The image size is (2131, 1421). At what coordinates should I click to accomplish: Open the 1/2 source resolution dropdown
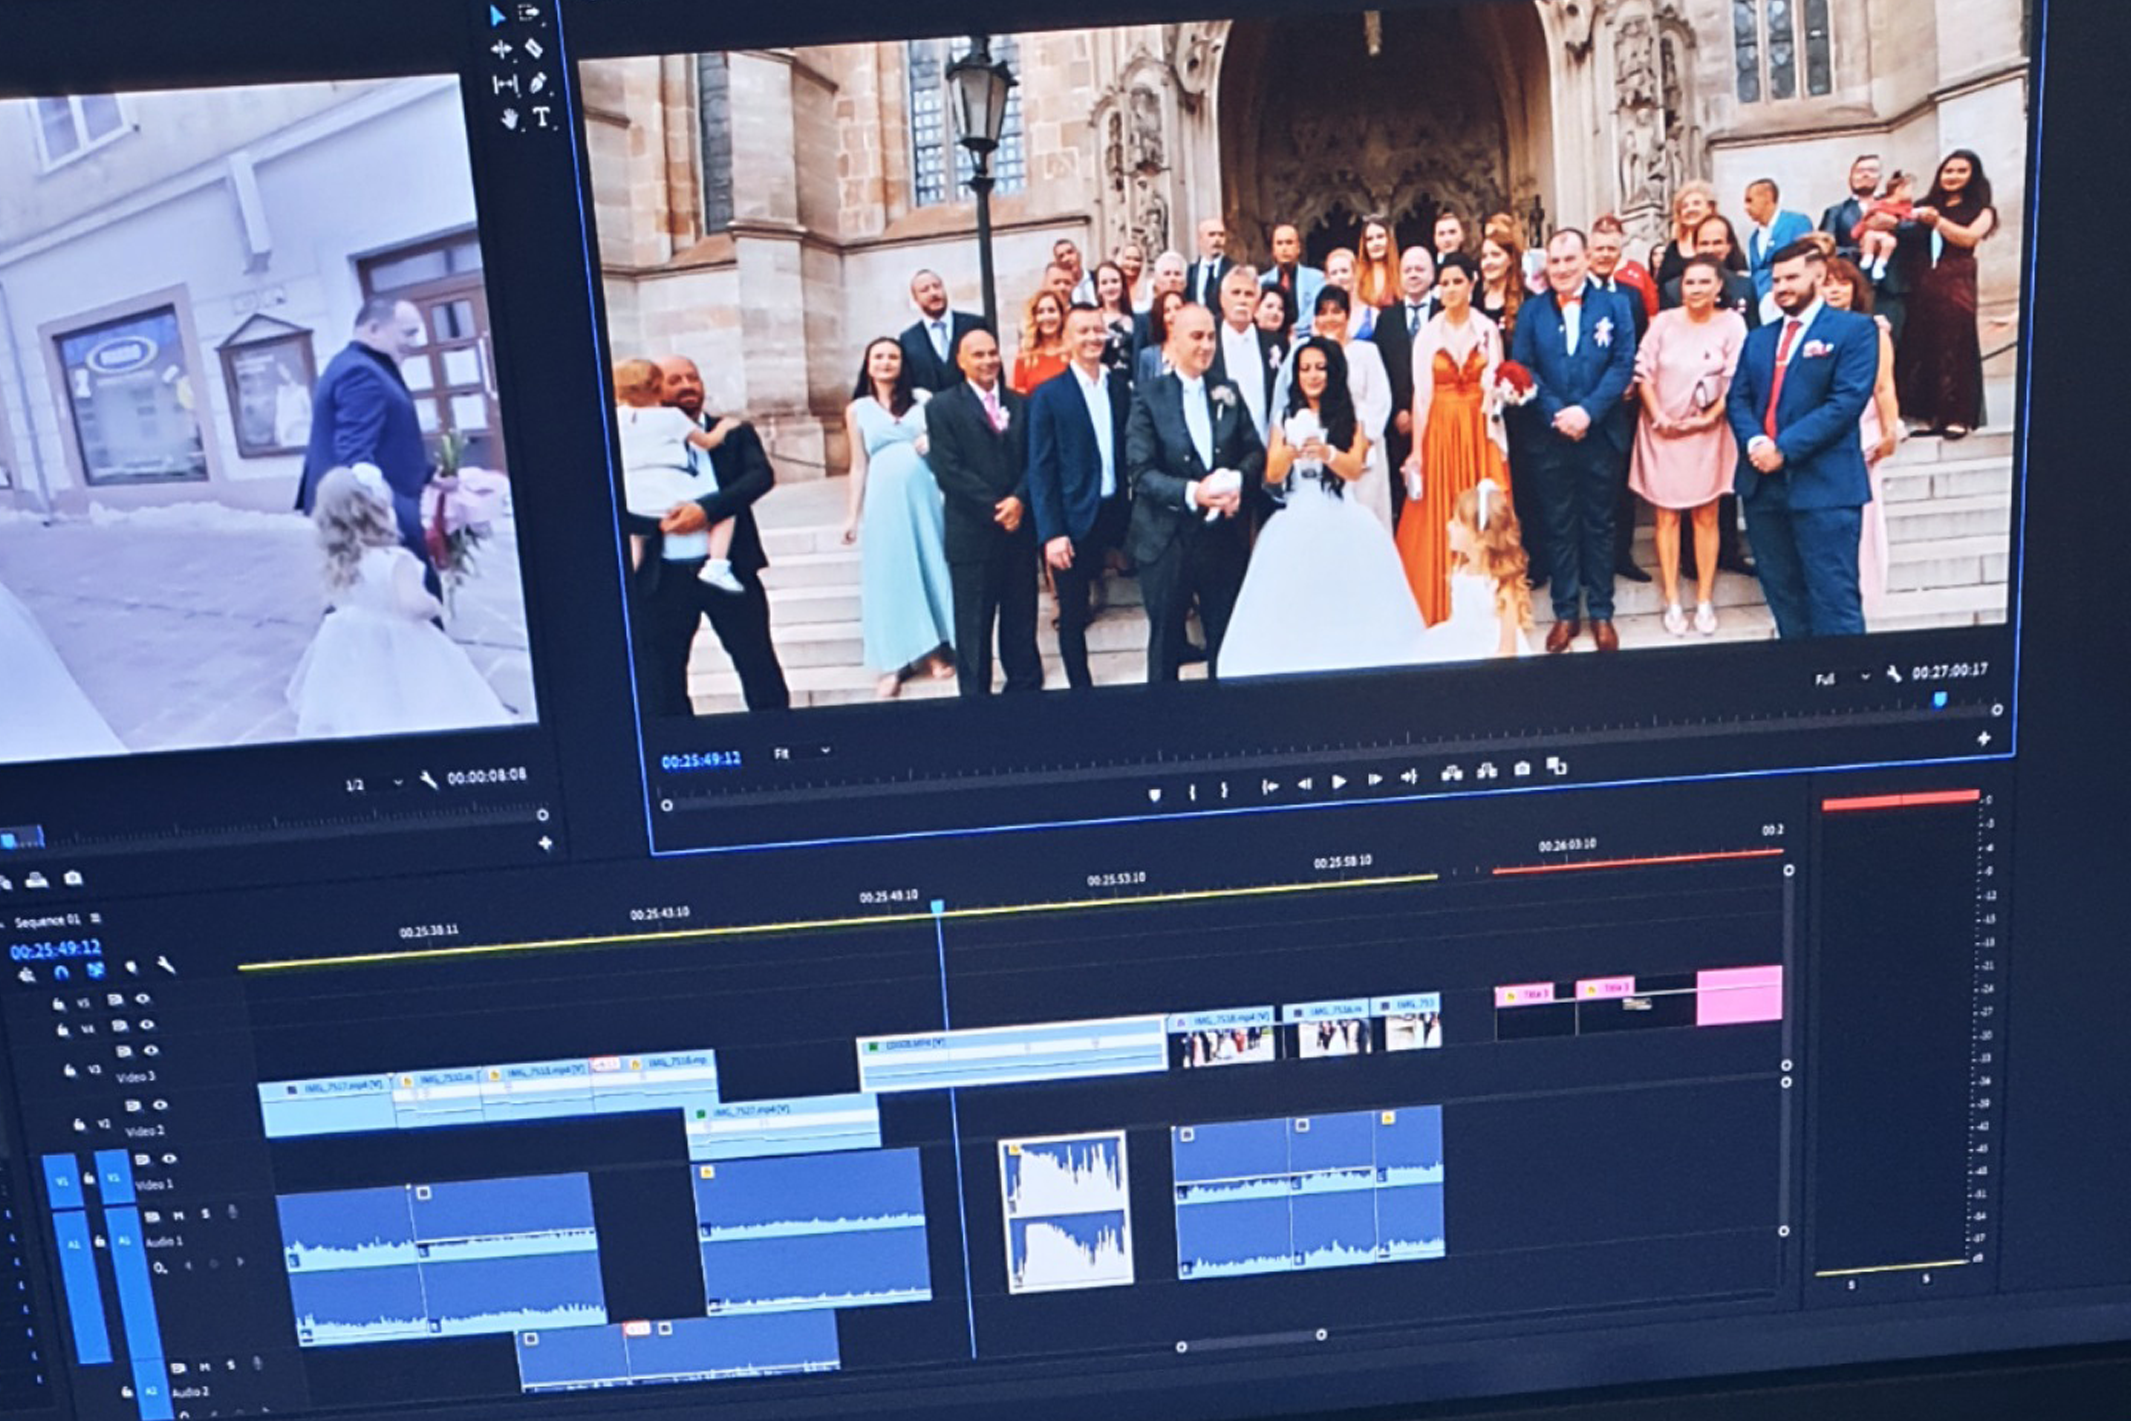[374, 784]
